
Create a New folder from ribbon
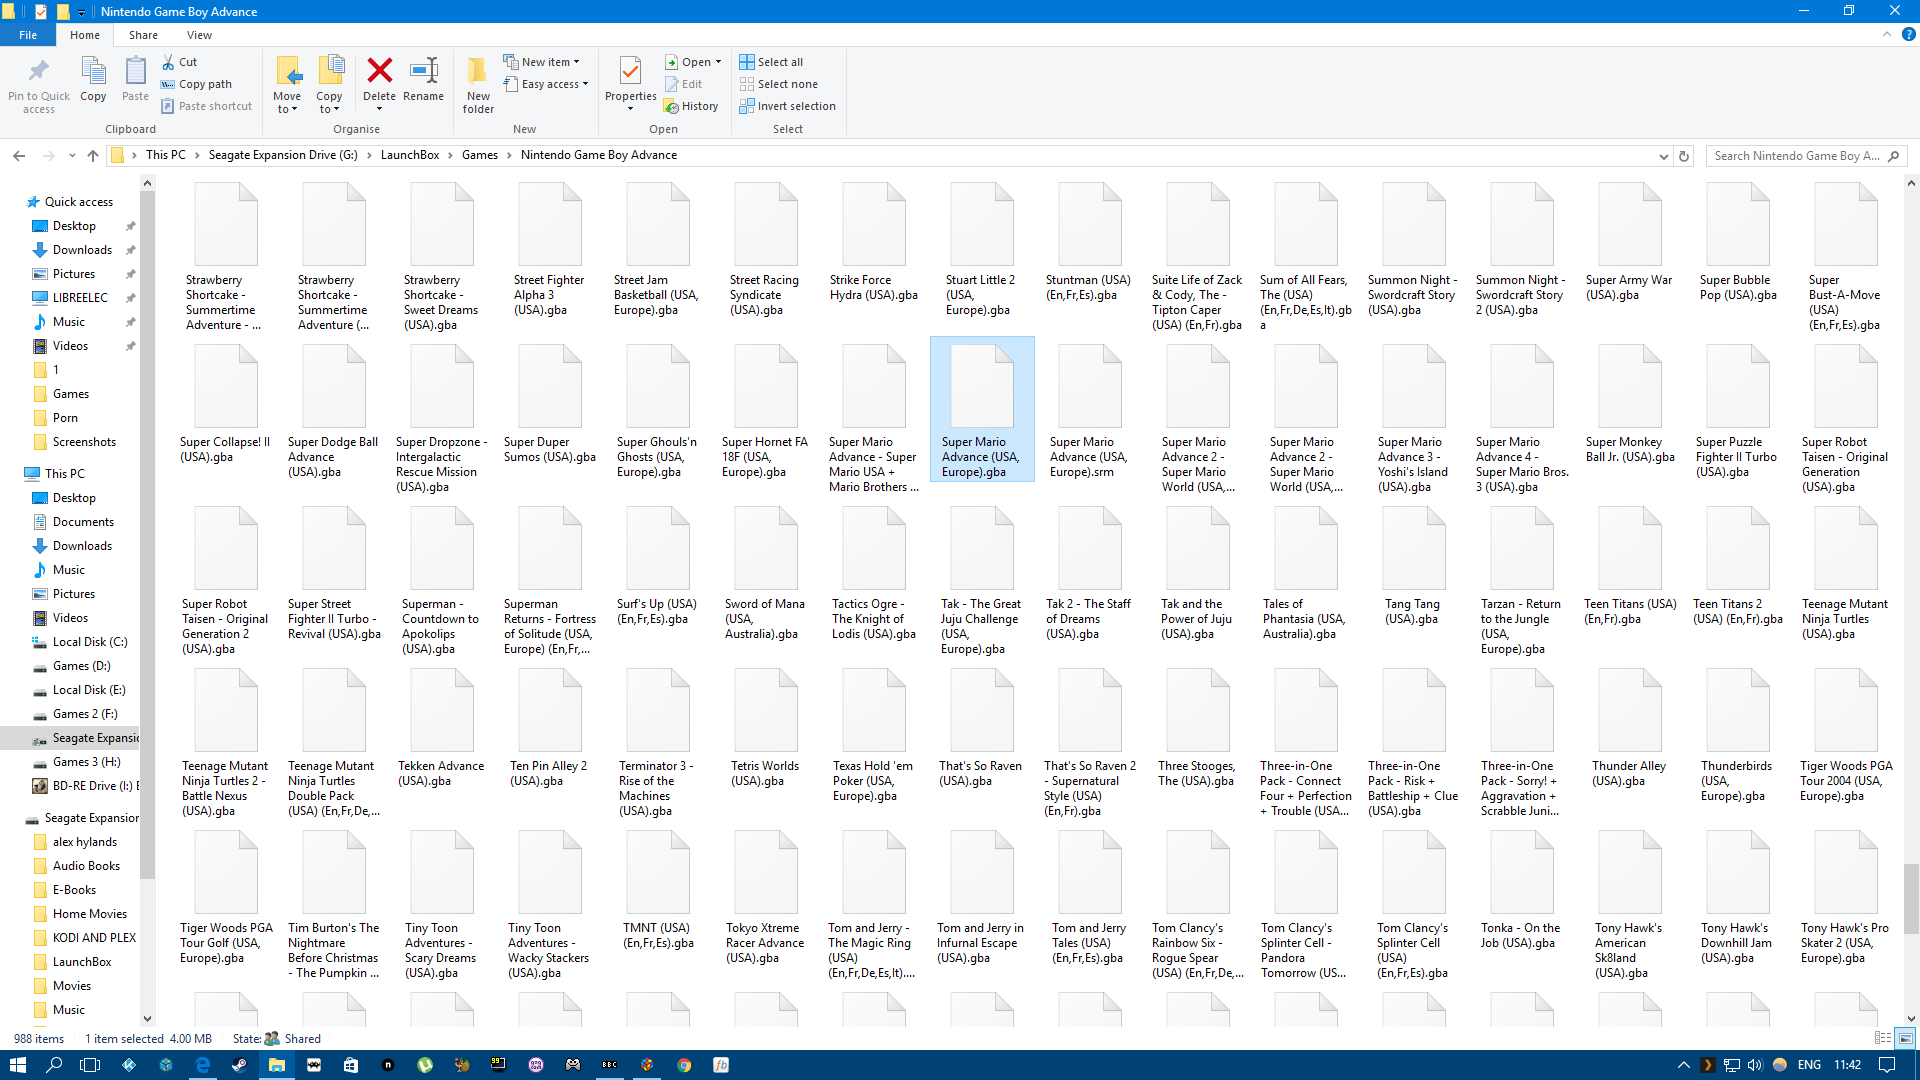pyautogui.click(x=478, y=85)
